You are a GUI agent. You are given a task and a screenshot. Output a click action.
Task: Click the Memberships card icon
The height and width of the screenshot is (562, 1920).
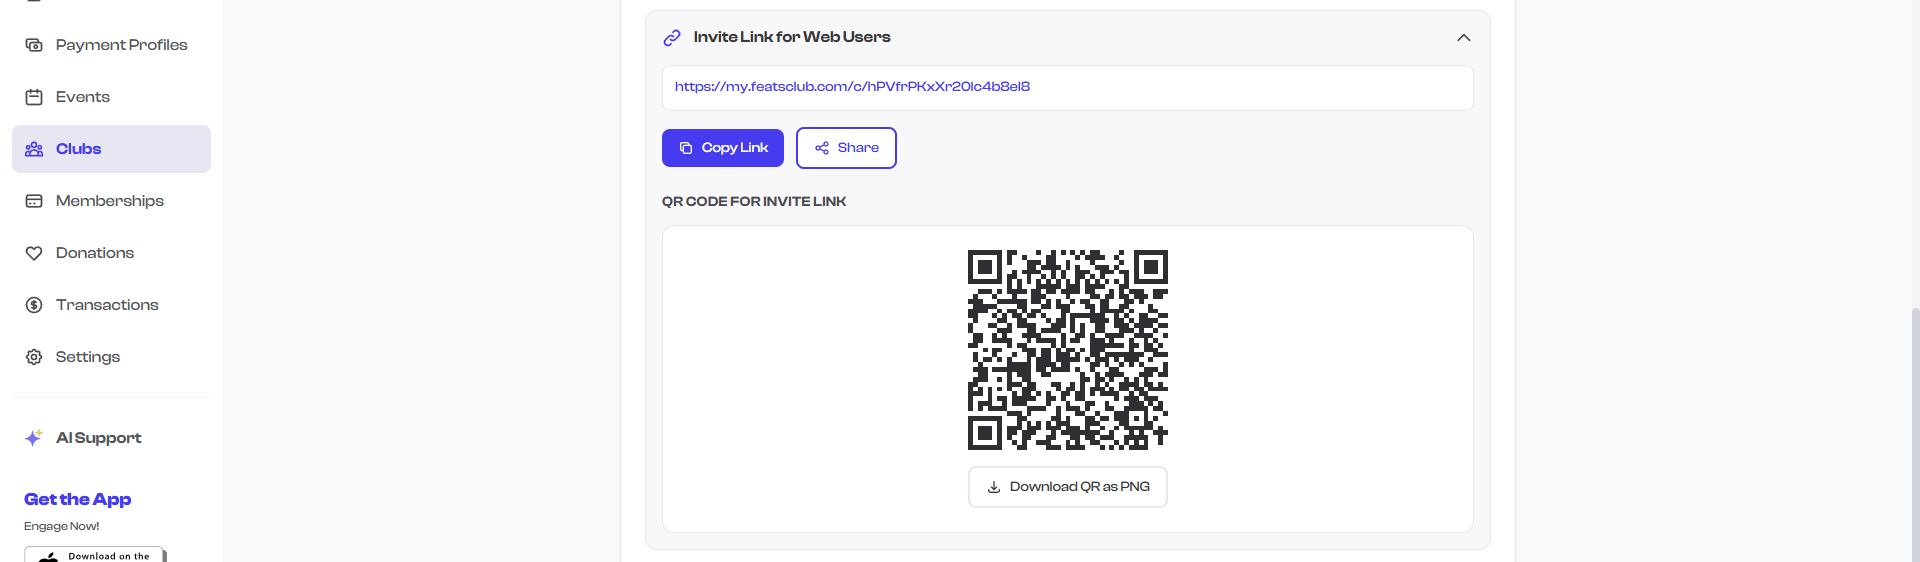click(34, 201)
